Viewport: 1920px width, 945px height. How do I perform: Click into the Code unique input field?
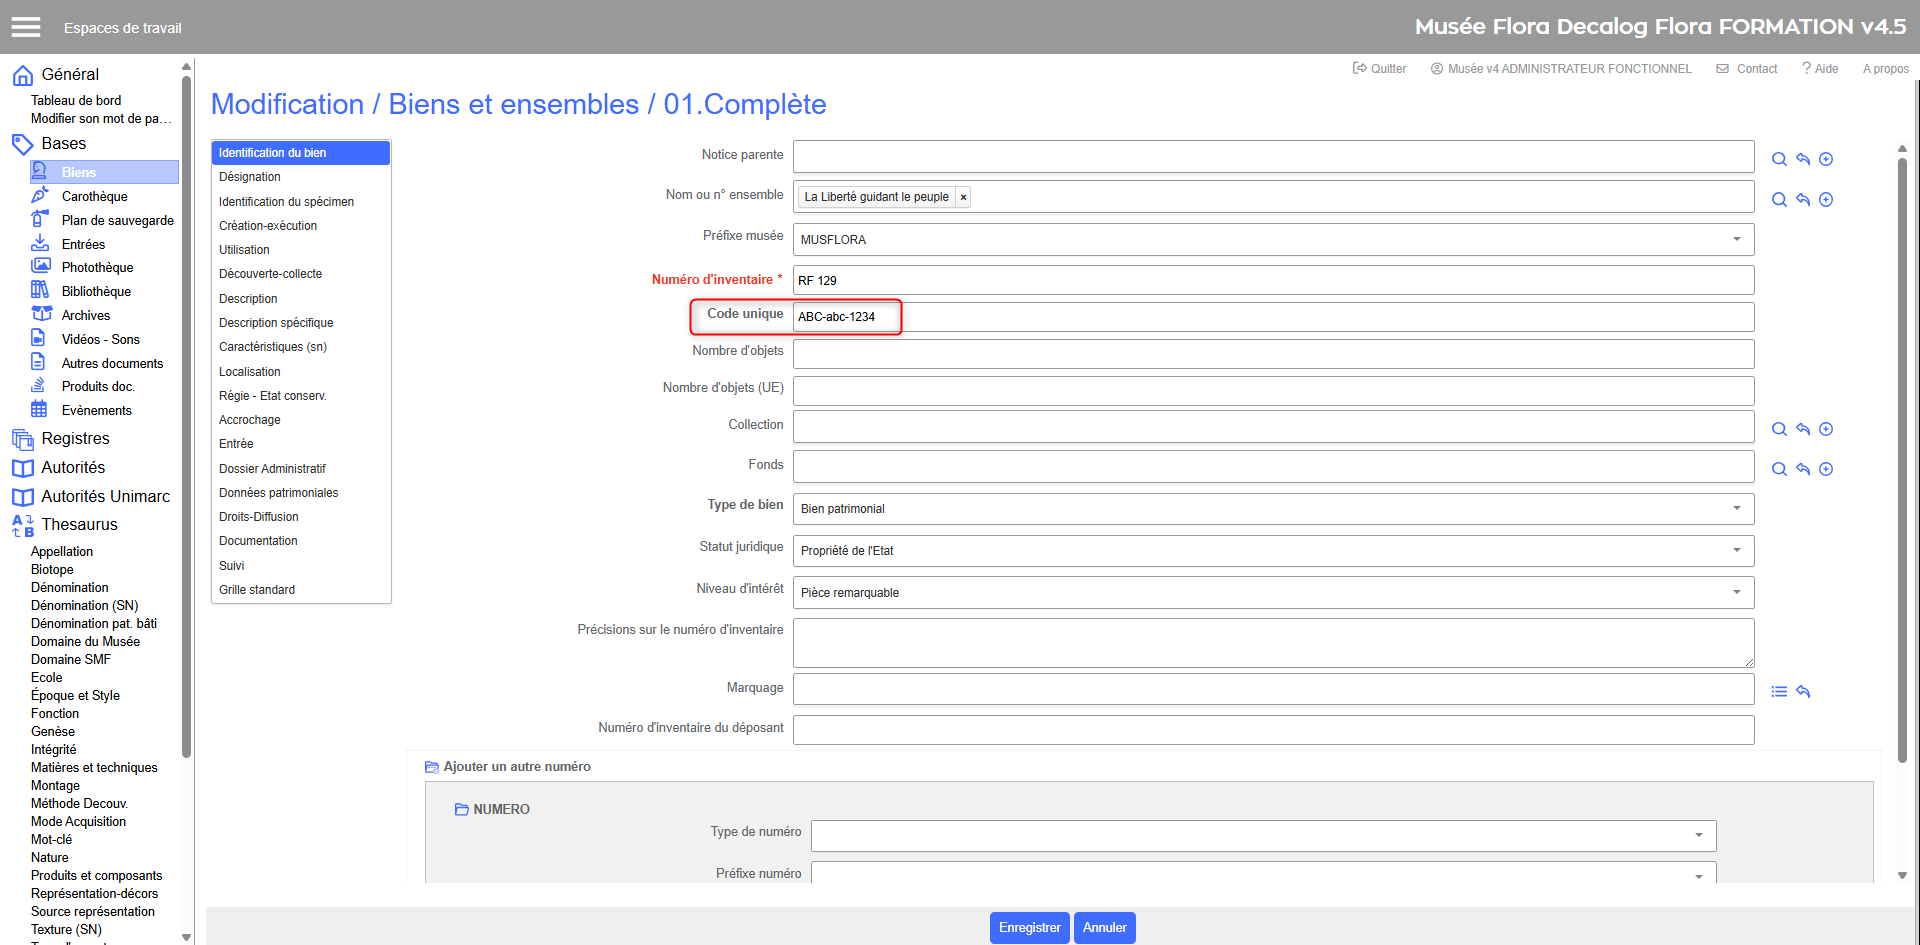point(1272,317)
